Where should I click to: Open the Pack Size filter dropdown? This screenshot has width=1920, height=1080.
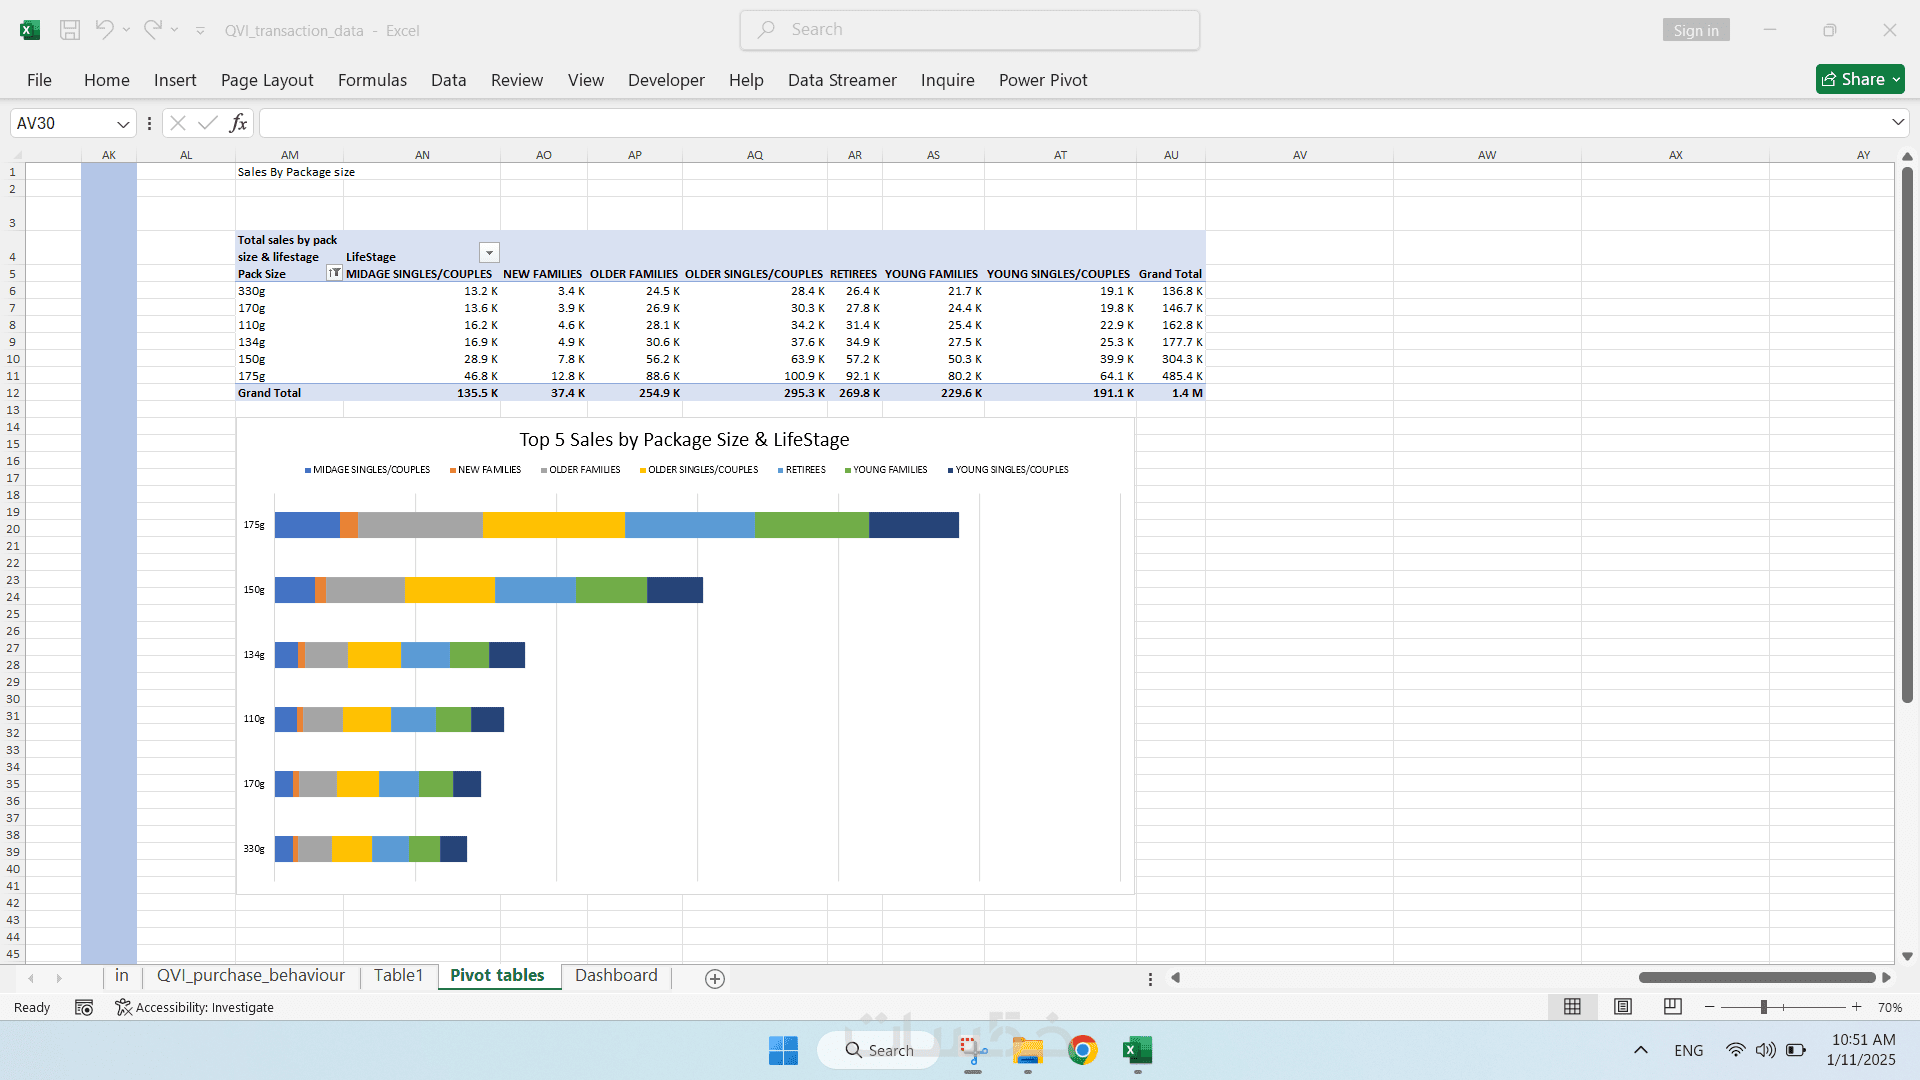[x=334, y=273]
